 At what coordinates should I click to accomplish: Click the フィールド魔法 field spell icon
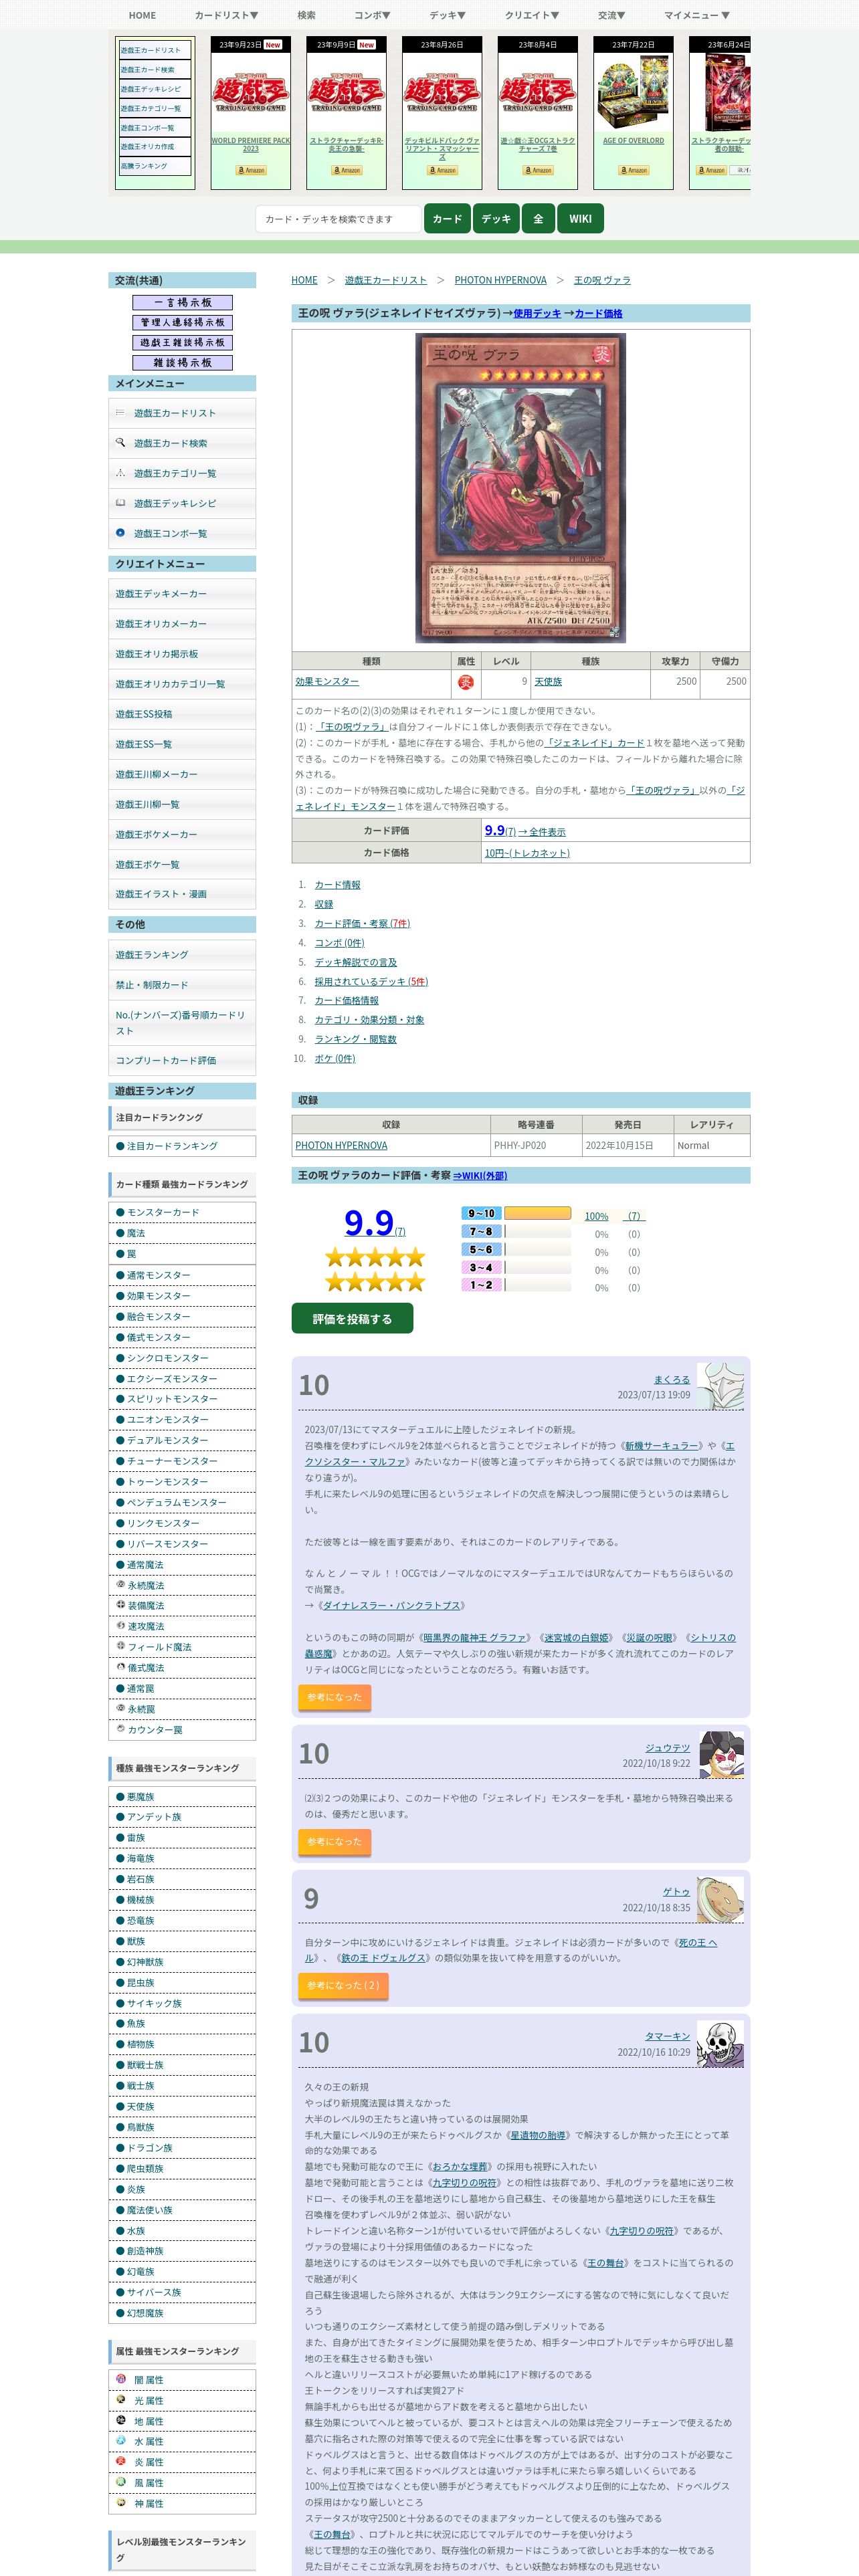[x=121, y=1646]
